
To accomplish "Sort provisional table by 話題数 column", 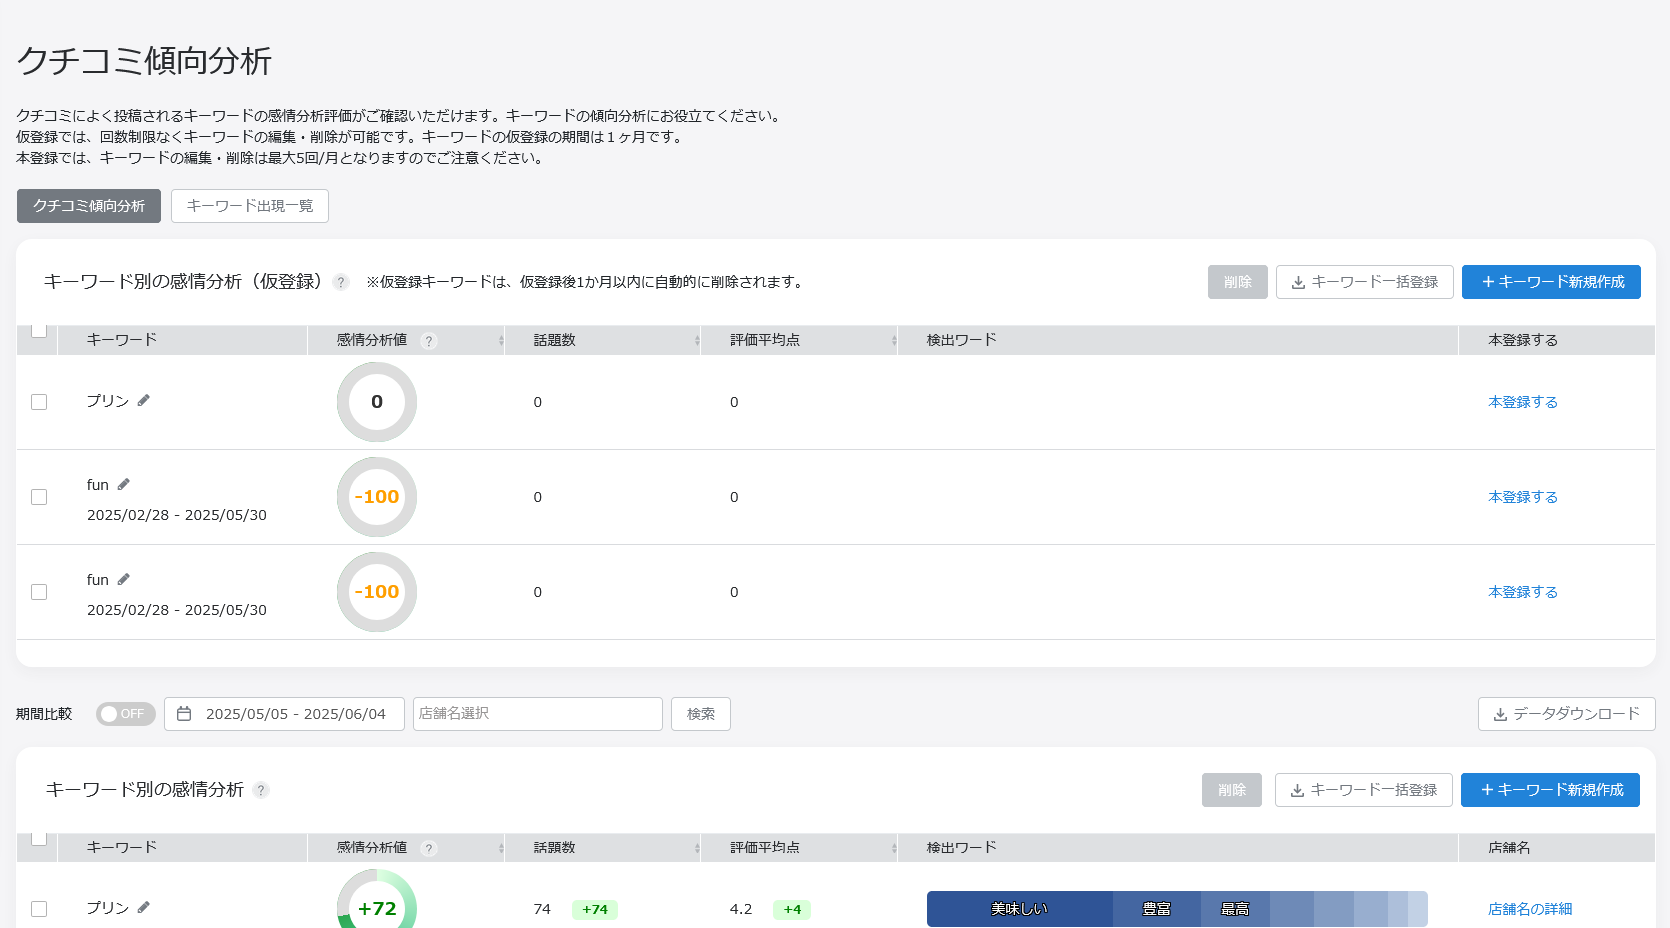I will 696,341.
